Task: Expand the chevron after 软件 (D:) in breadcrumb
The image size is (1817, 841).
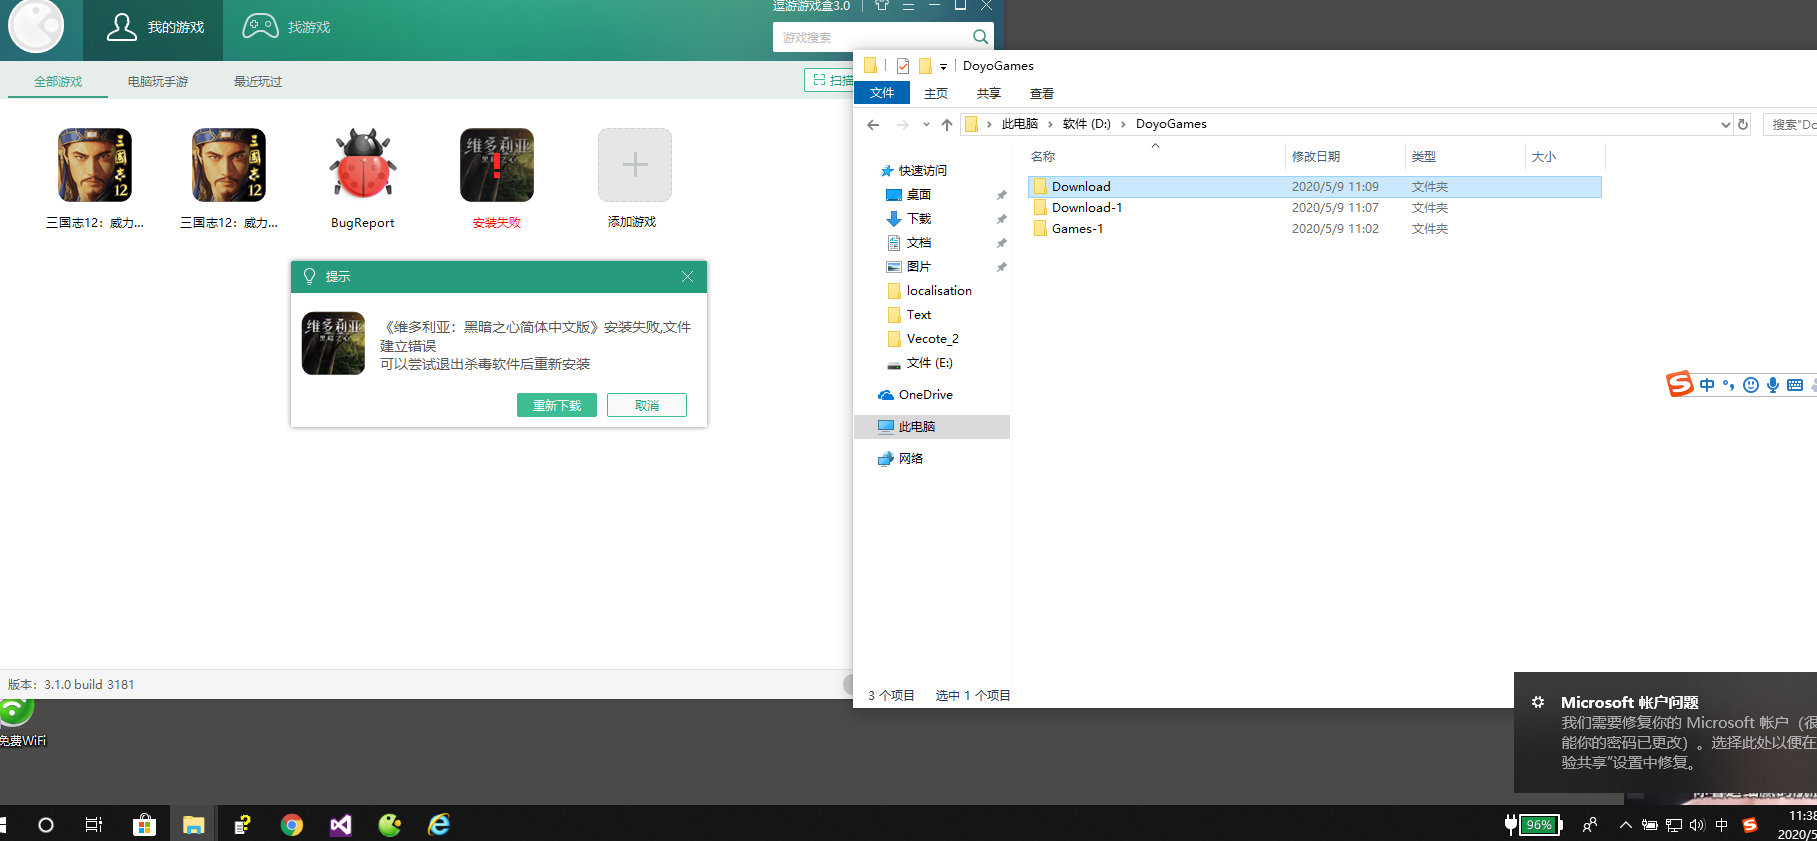Action: 1124,124
